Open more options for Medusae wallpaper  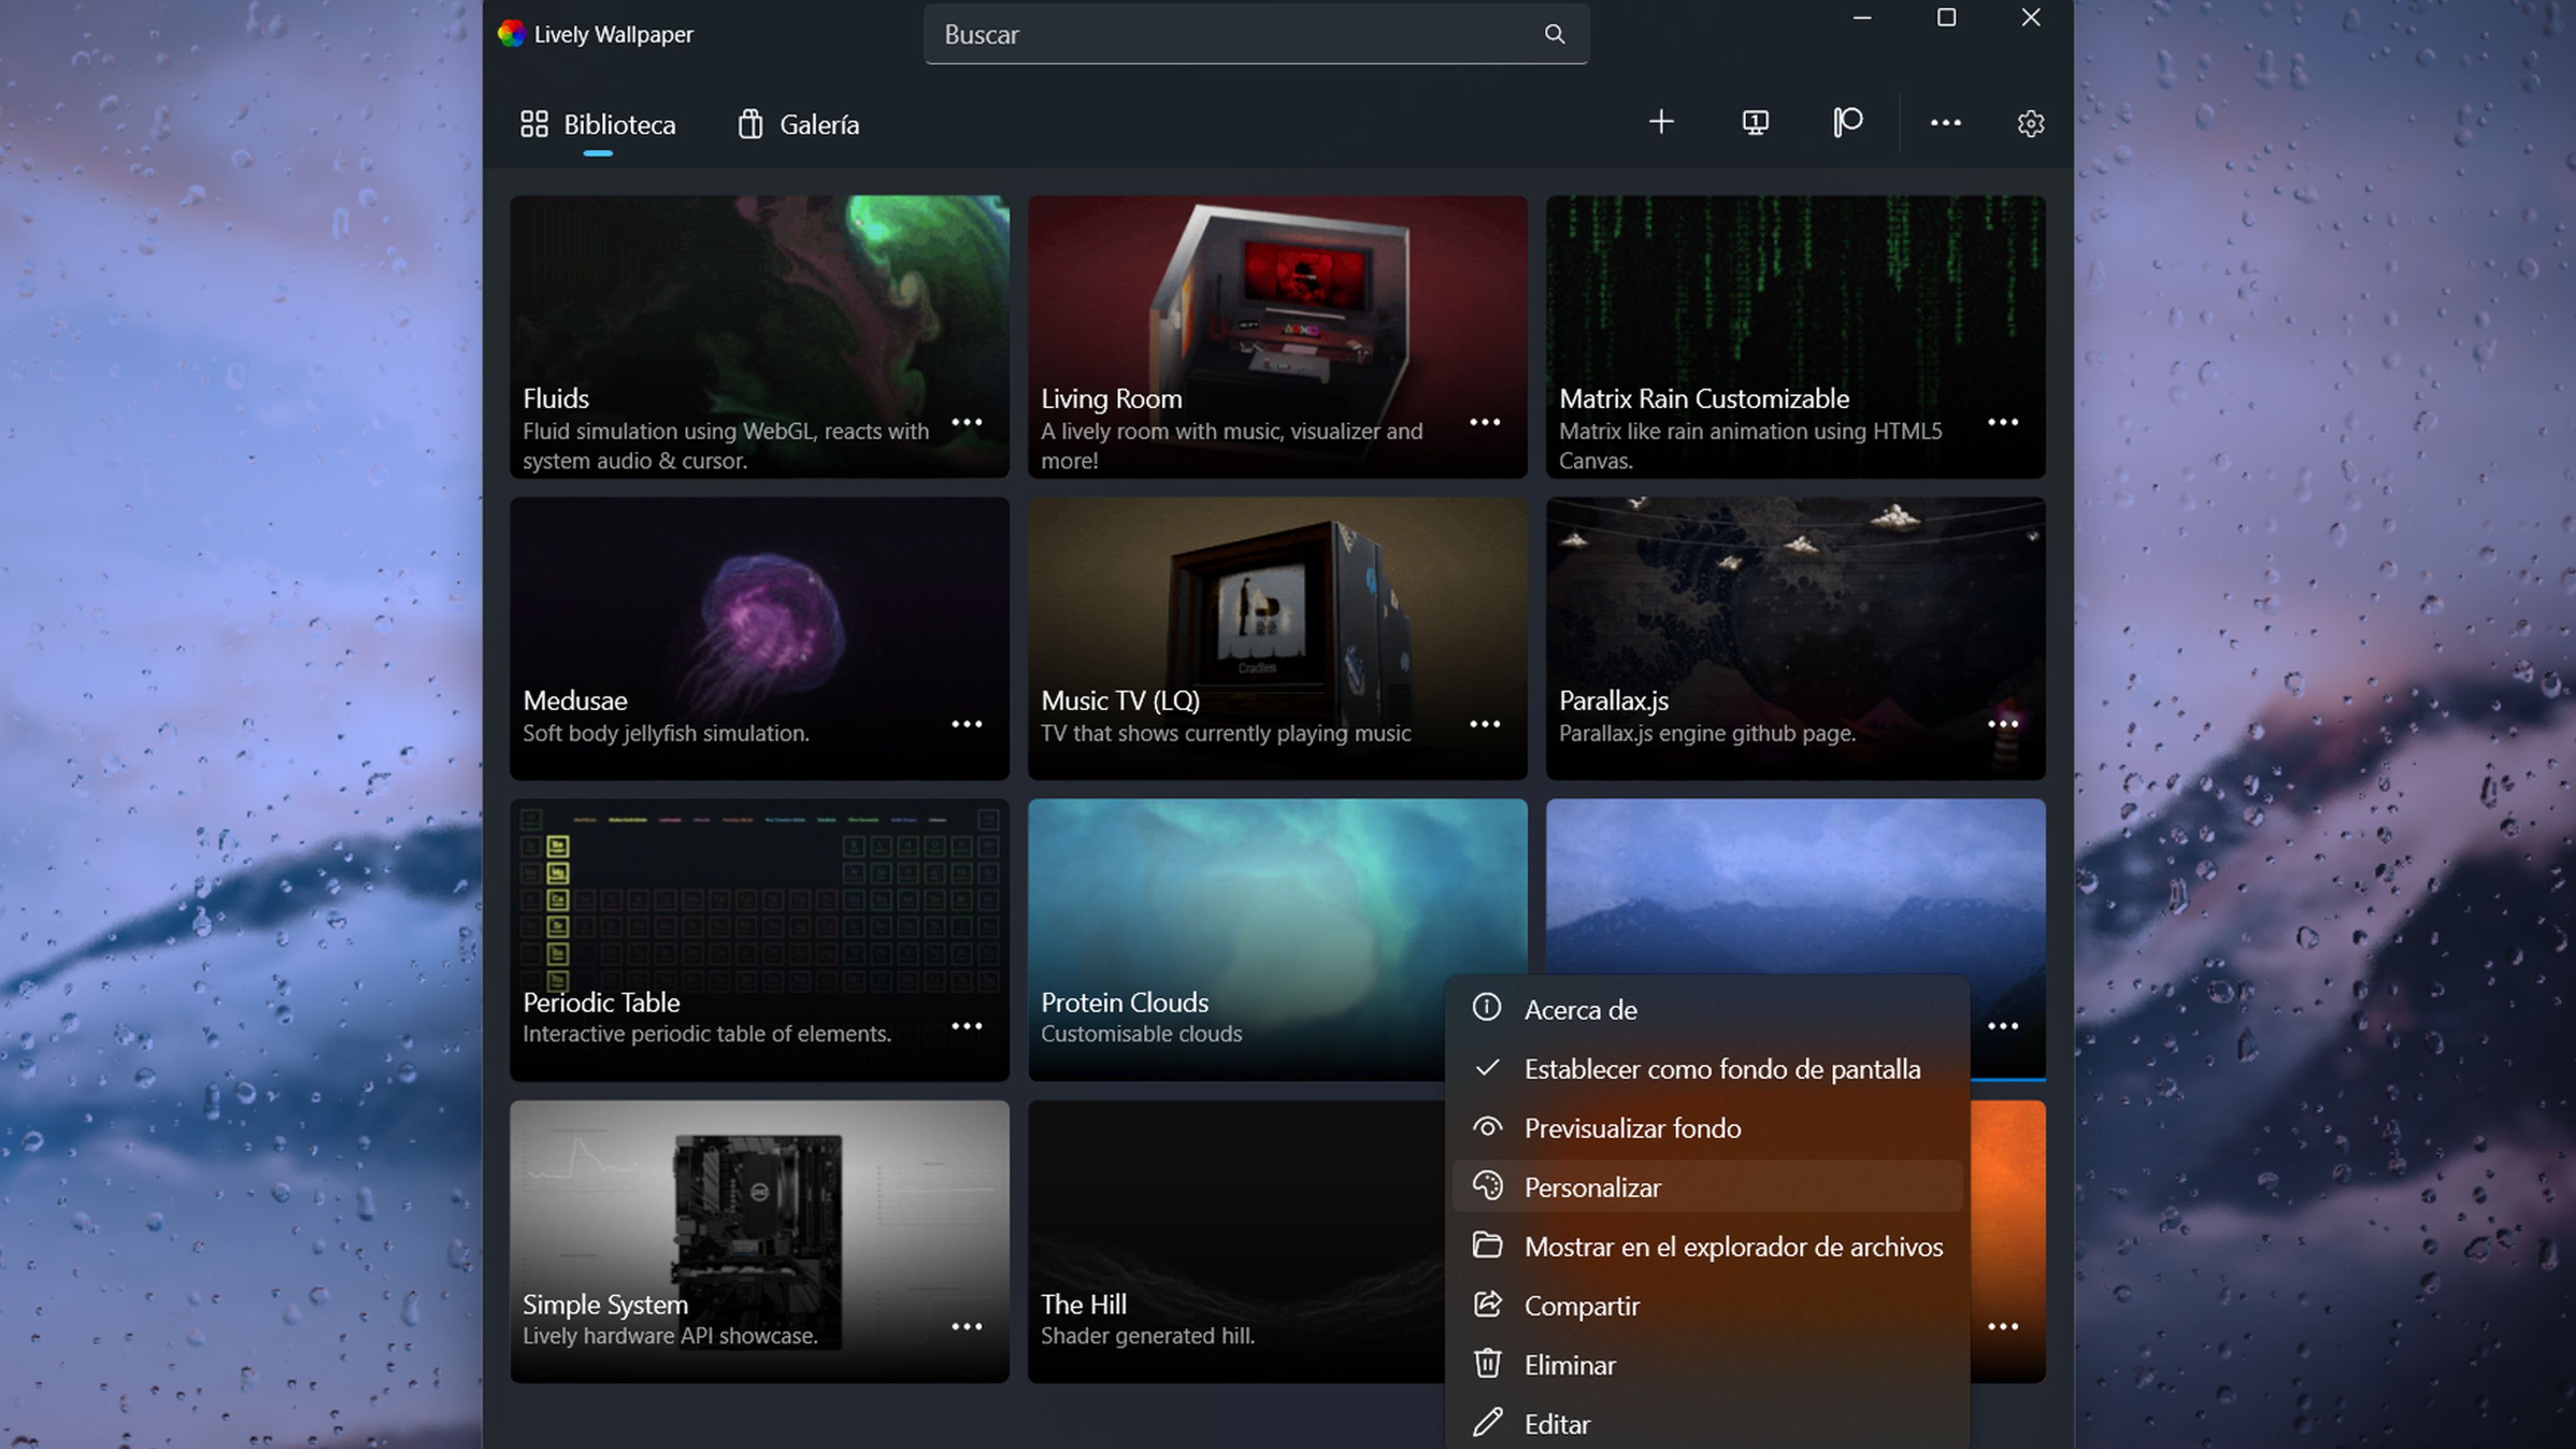click(966, 724)
